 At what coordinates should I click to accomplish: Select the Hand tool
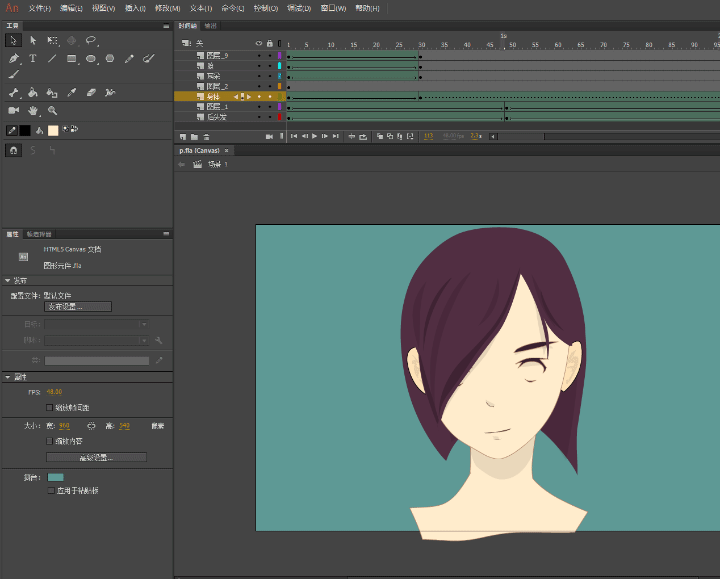click(x=33, y=111)
